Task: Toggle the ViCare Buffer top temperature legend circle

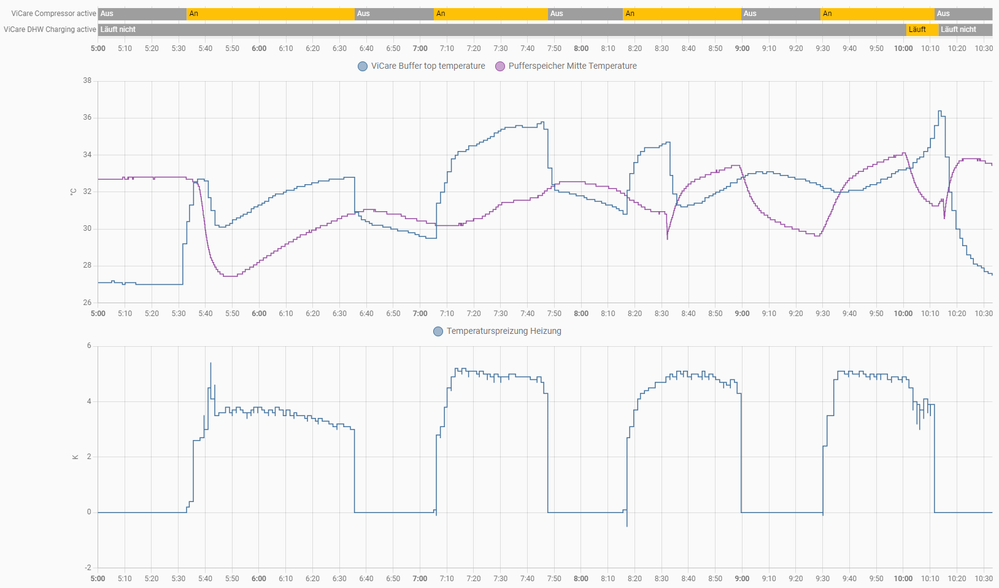Action: pyautogui.click(x=363, y=66)
